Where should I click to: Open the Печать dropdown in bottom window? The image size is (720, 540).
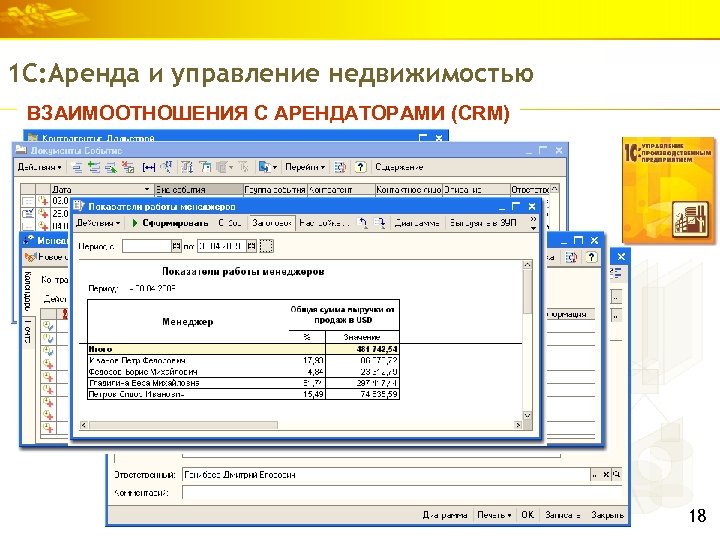click(494, 515)
